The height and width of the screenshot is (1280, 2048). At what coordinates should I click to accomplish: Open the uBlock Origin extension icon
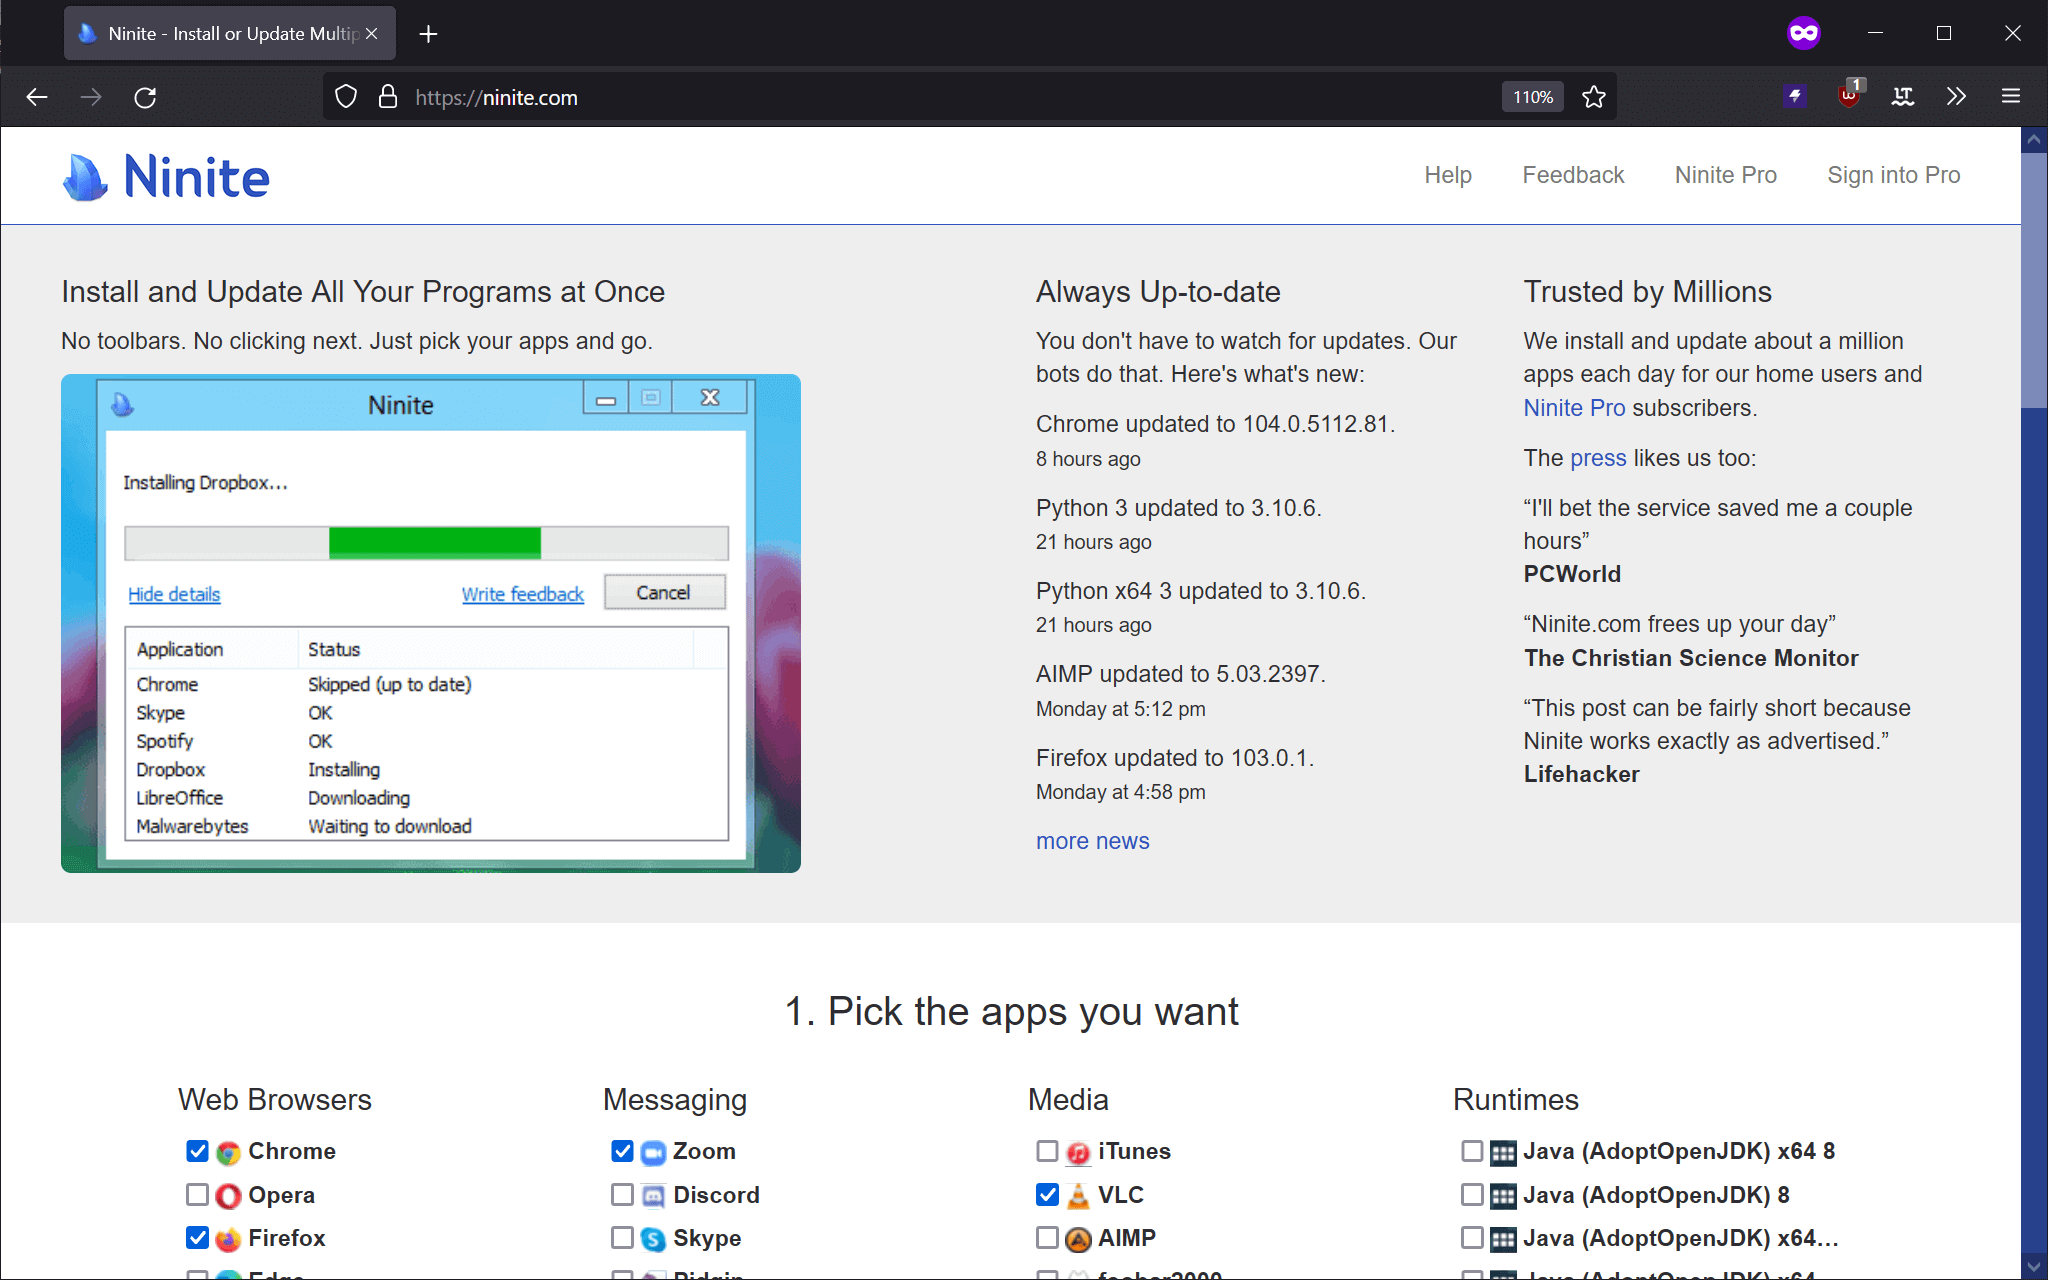coord(1850,95)
